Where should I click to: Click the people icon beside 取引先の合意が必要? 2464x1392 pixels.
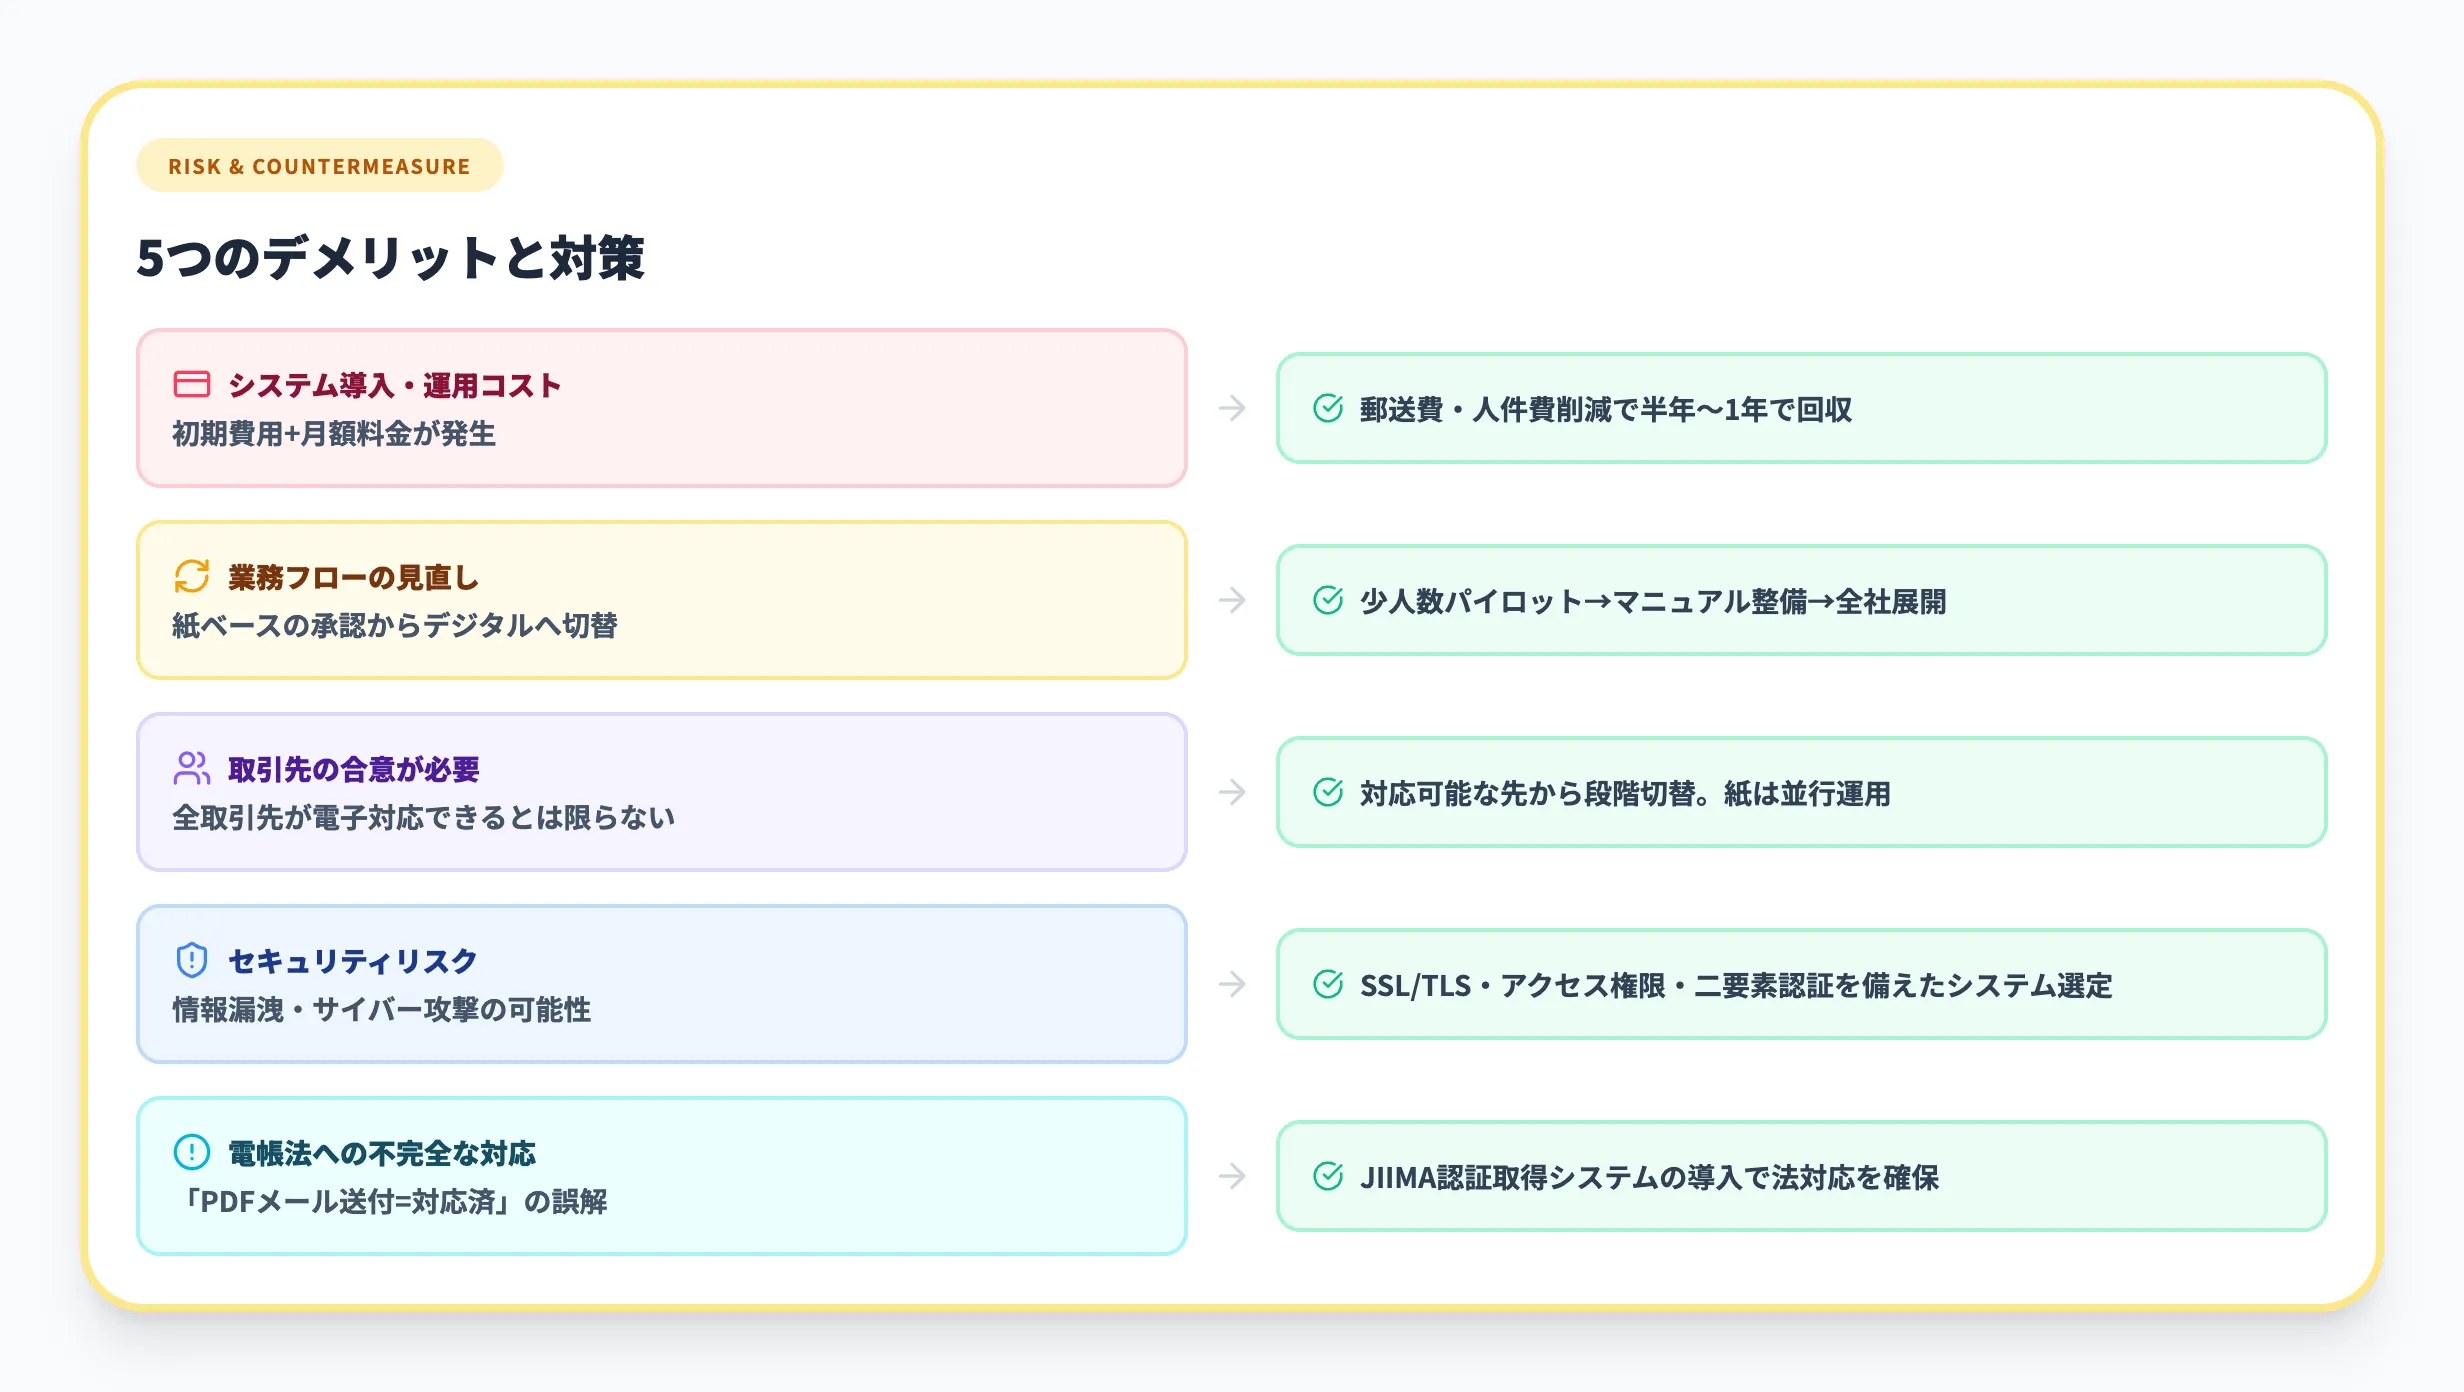(191, 768)
